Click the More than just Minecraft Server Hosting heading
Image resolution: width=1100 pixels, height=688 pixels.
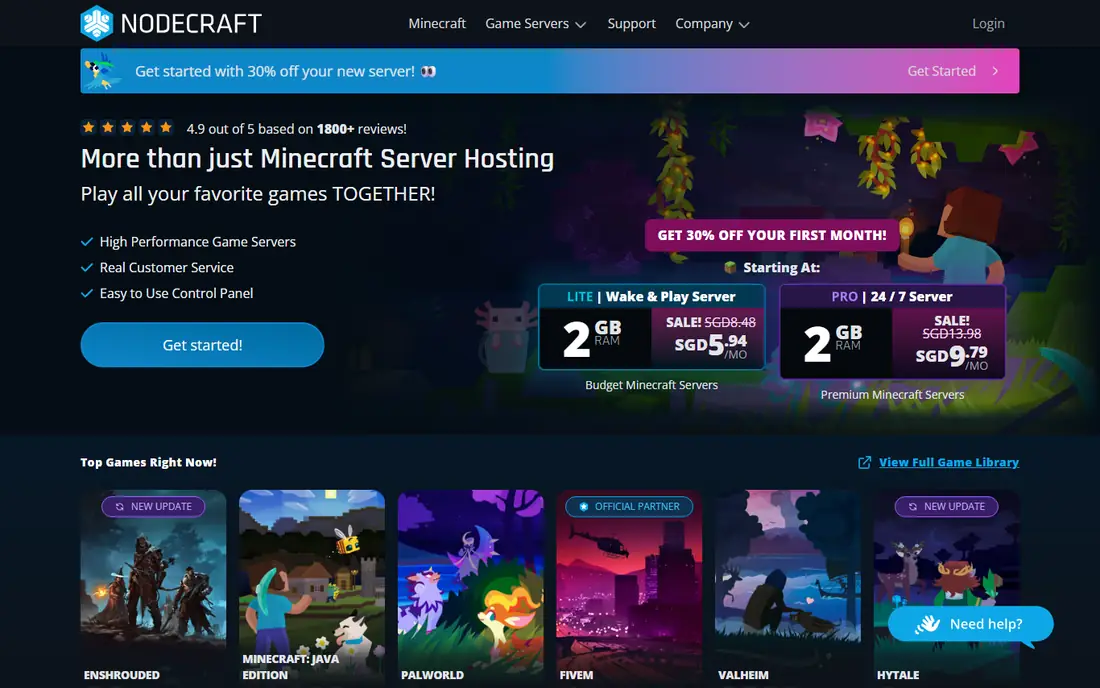pos(317,158)
